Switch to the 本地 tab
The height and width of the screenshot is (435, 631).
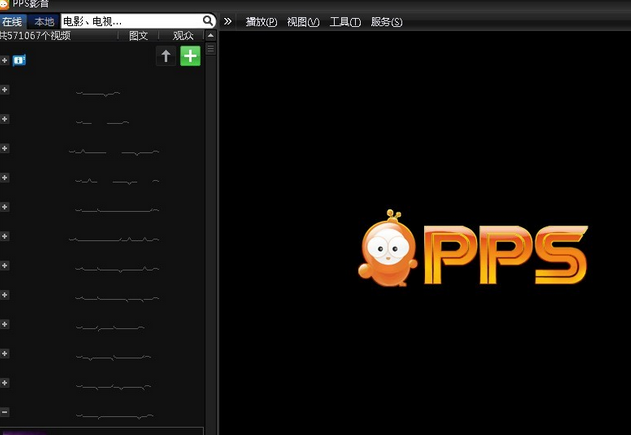(x=44, y=22)
